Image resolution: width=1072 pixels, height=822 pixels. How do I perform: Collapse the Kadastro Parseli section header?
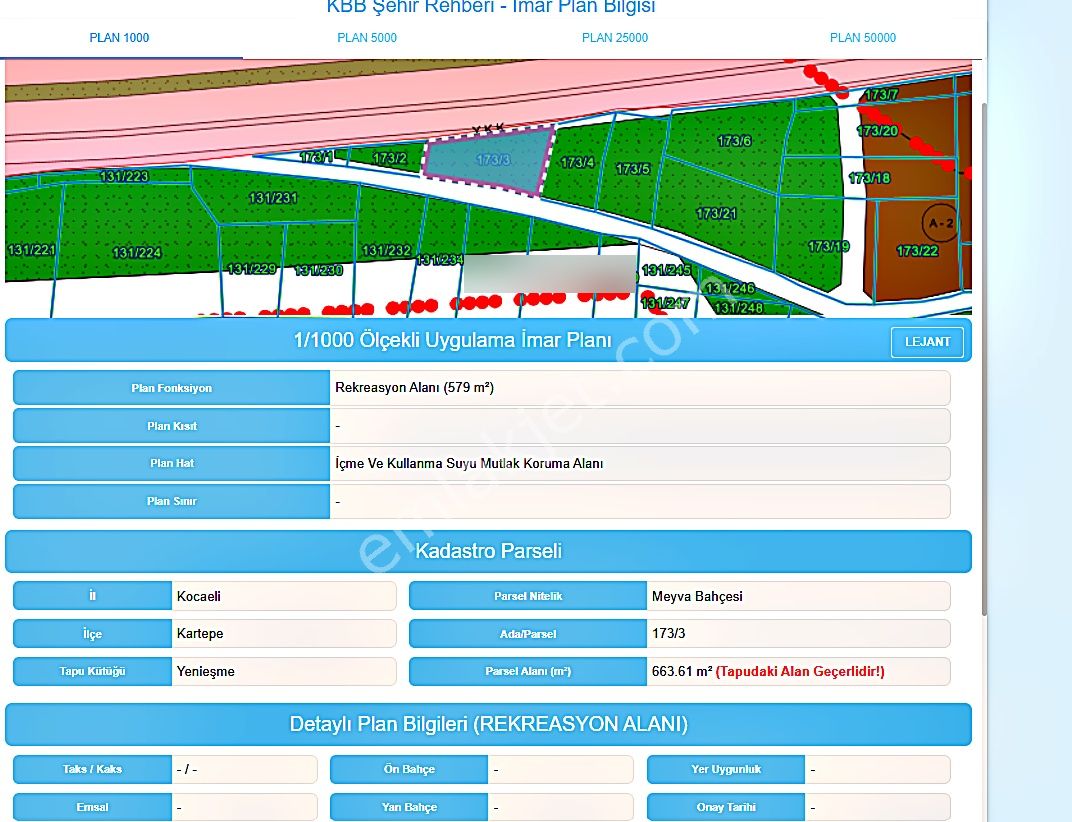click(488, 551)
